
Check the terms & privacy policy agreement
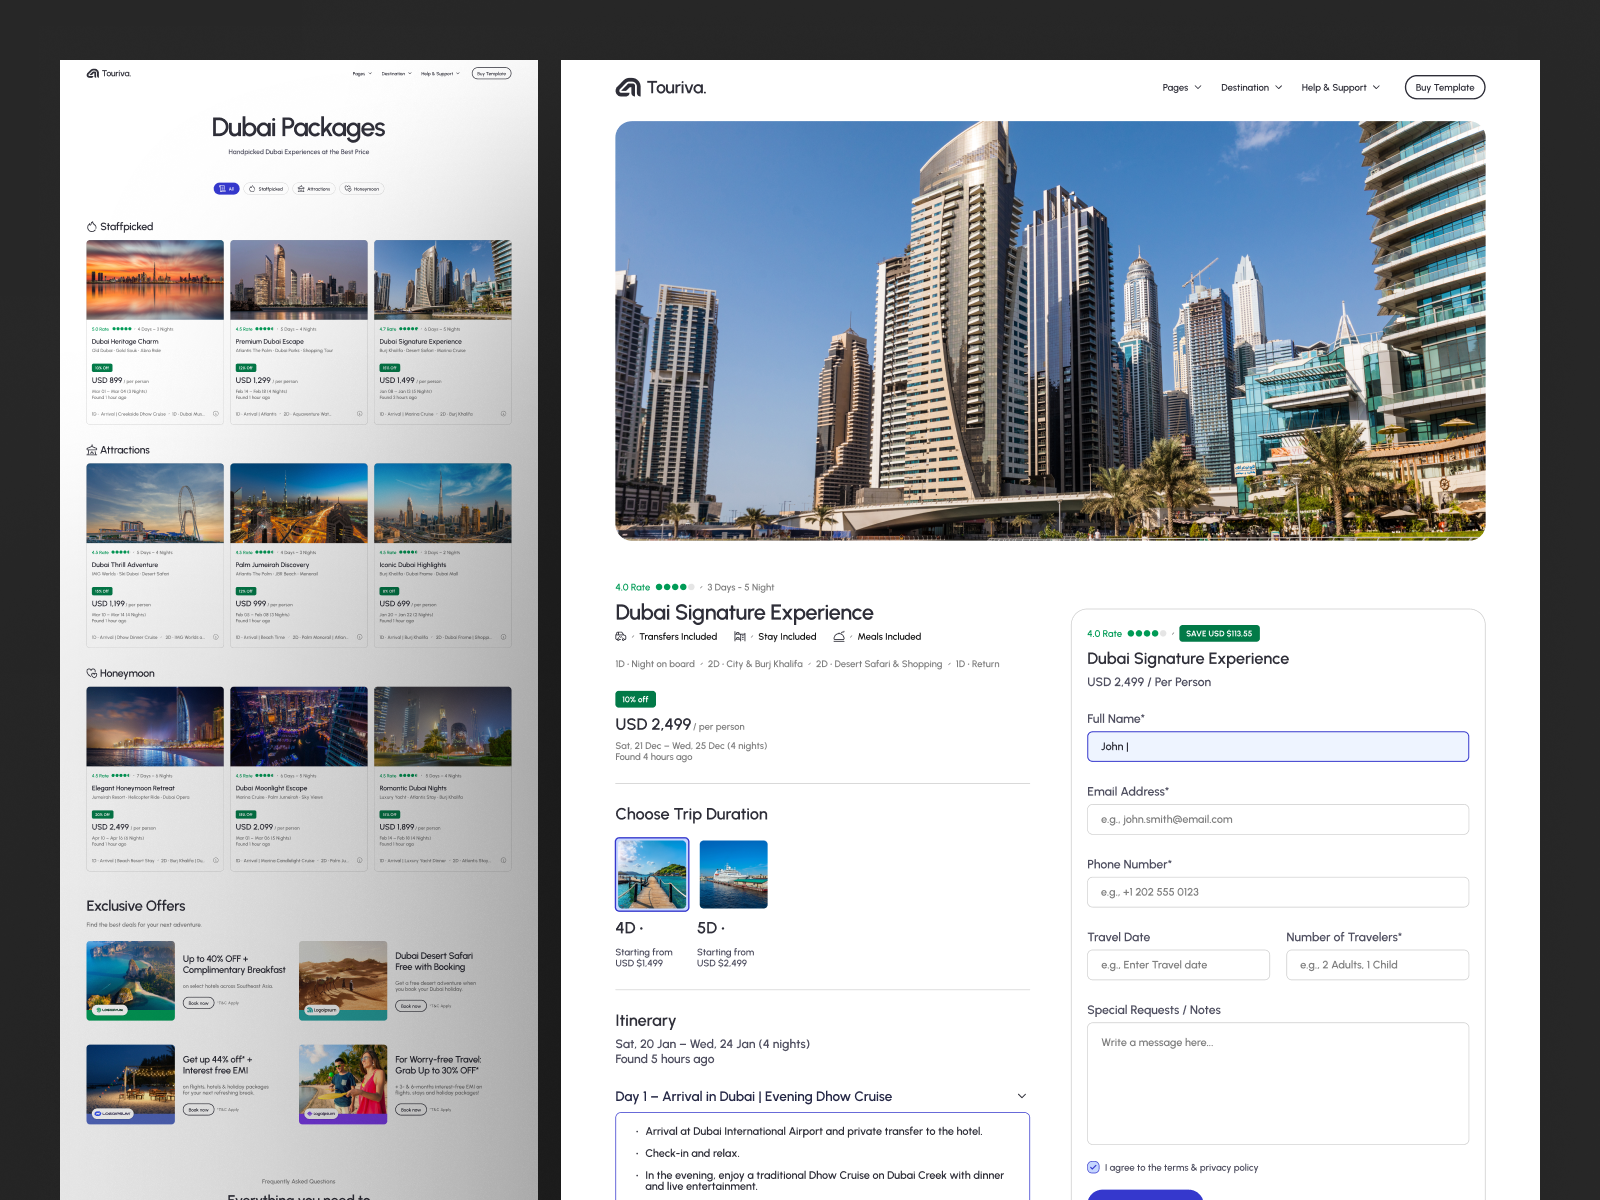pos(1093,1167)
